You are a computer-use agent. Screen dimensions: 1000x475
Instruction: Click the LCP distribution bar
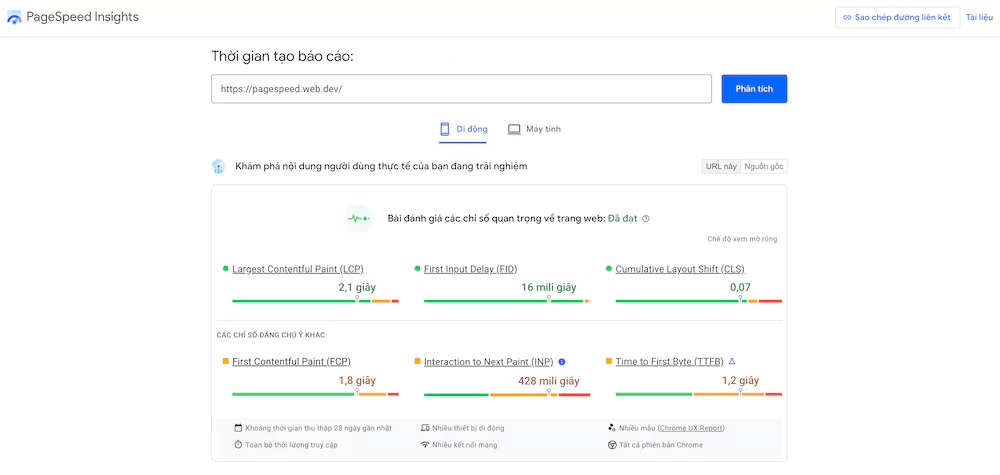point(316,301)
